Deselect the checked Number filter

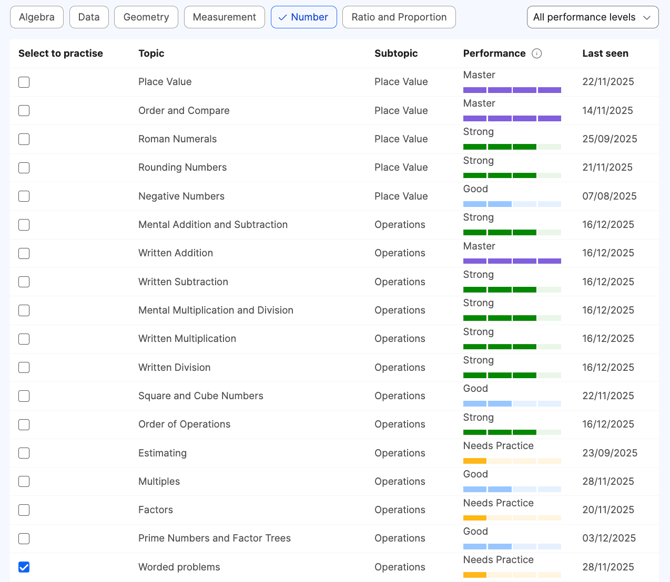(303, 17)
